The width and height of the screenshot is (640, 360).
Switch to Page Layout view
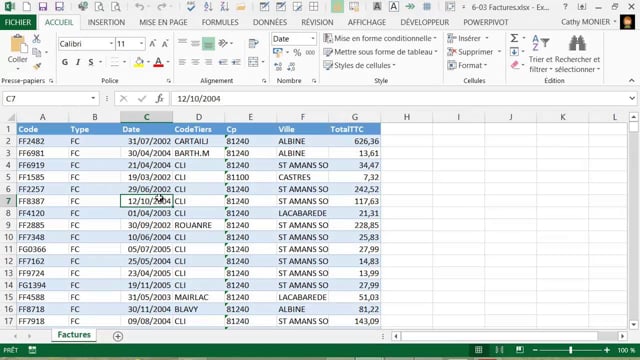pos(499,350)
